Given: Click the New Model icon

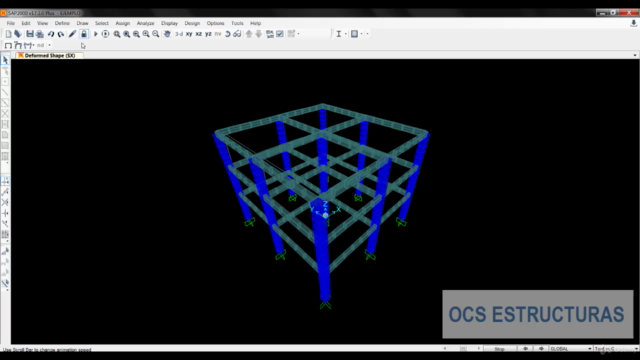Looking at the screenshot, I should coord(8,34).
